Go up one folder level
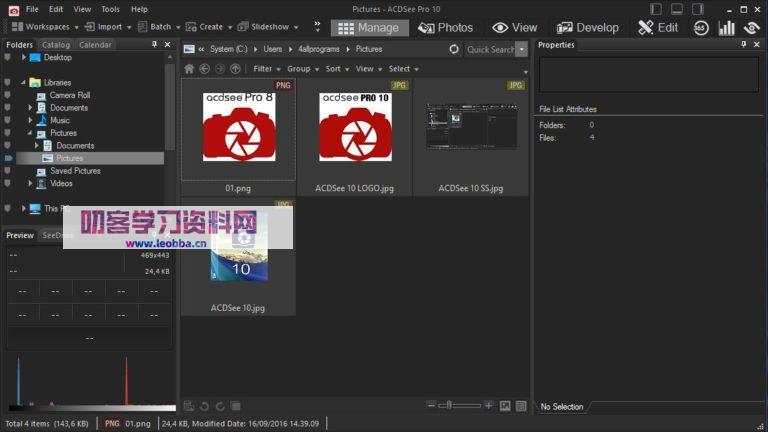 (x=236, y=69)
